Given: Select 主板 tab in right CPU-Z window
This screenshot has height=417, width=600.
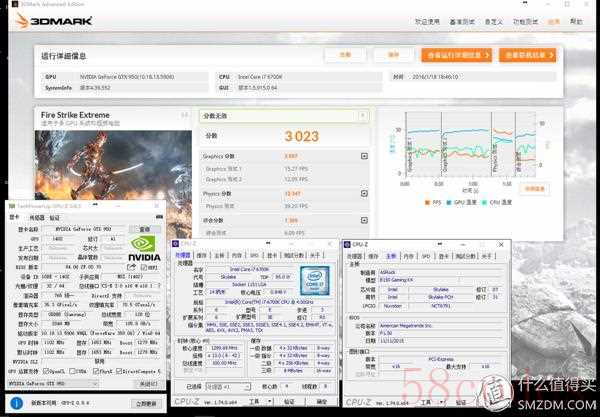Looking at the screenshot, I should click(x=391, y=256).
